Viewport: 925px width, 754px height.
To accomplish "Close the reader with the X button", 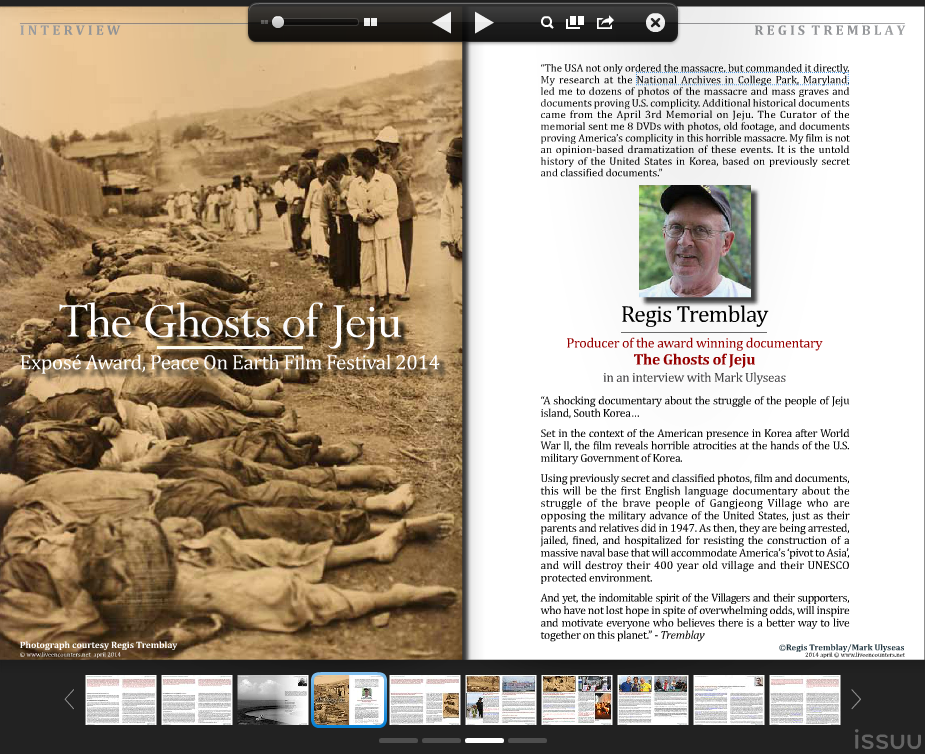I will 655,22.
